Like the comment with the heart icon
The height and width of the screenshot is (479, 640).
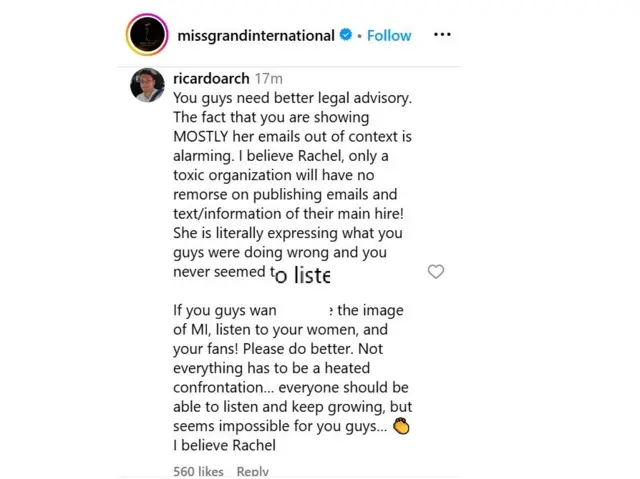[x=436, y=271]
